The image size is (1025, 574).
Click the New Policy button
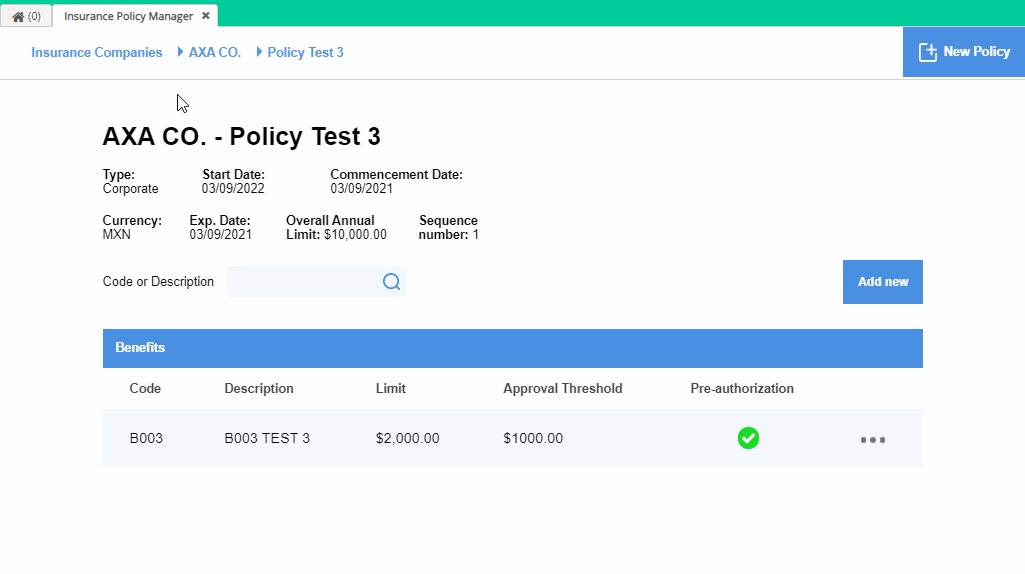pyautogui.click(x=964, y=52)
